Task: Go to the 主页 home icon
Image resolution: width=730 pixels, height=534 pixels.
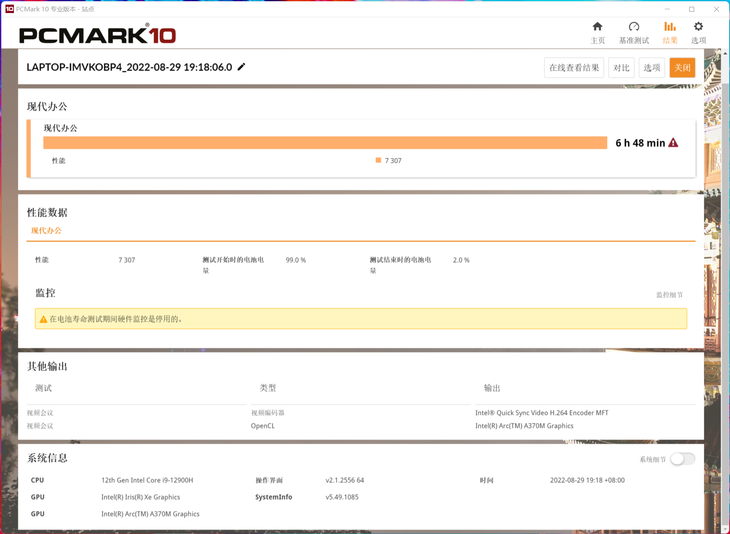Action: coord(597,27)
